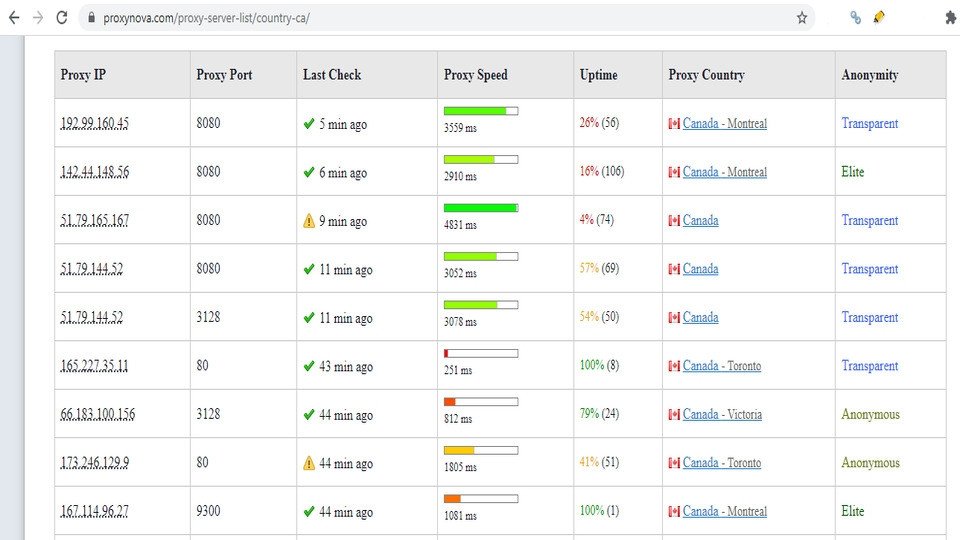Click the Canada - Toronto link for 165.227.35.11
Image resolution: width=960 pixels, height=540 pixels.
tap(721, 366)
